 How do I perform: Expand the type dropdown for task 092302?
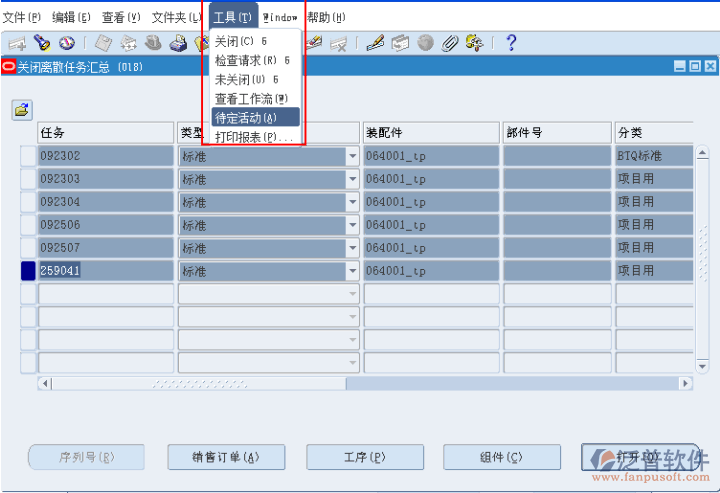[x=352, y=156]
